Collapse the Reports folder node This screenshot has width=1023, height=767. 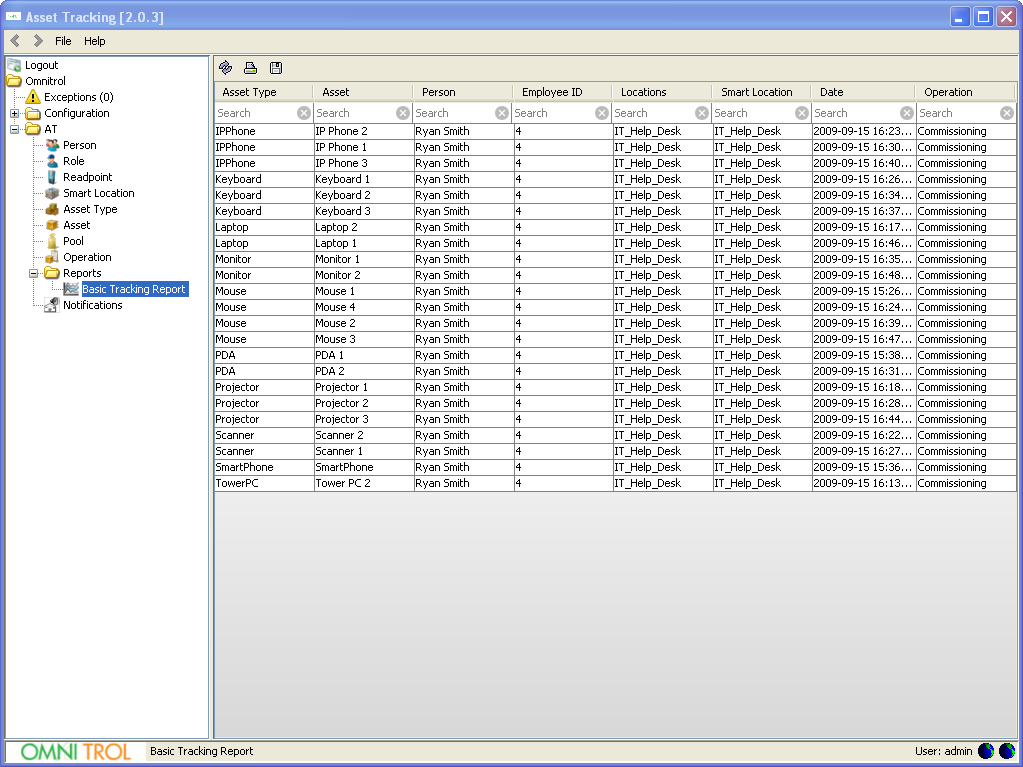click(34, 273)
